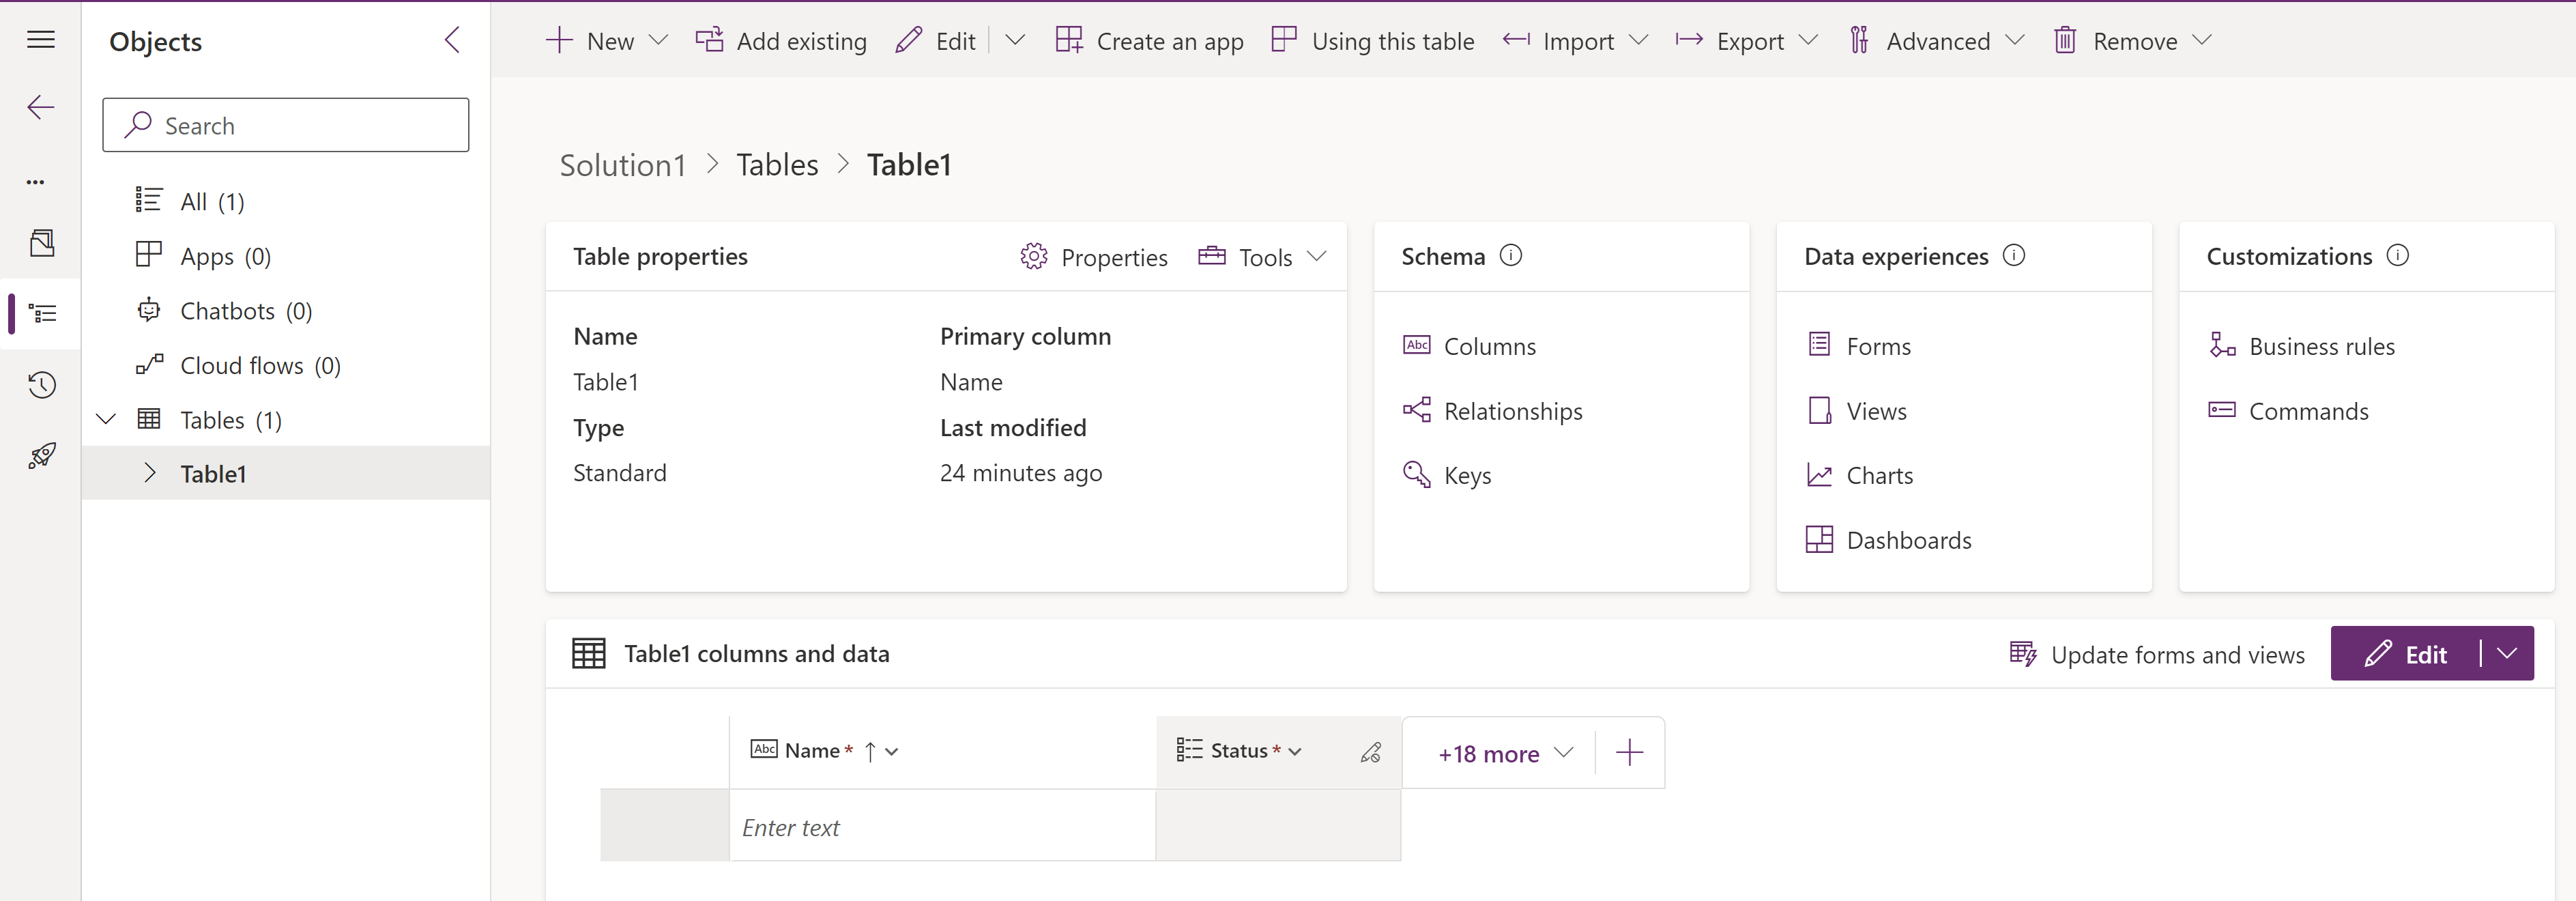Click the Objects search field

click(286, 125)
